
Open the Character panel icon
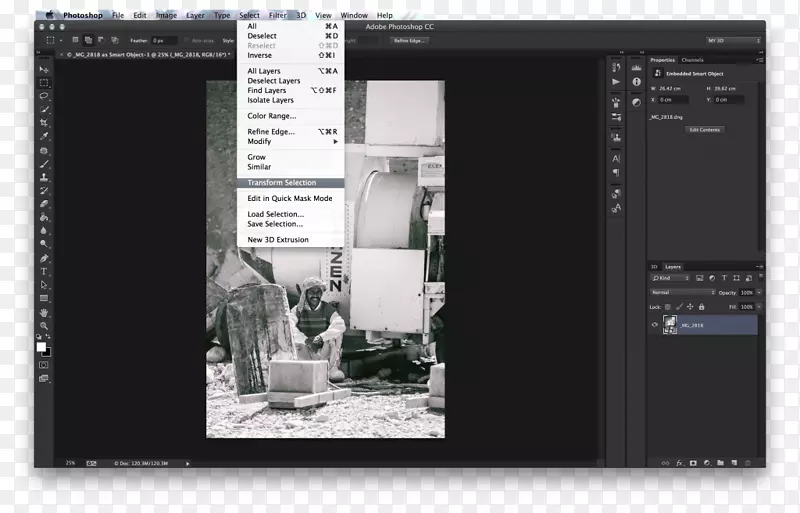616,159
